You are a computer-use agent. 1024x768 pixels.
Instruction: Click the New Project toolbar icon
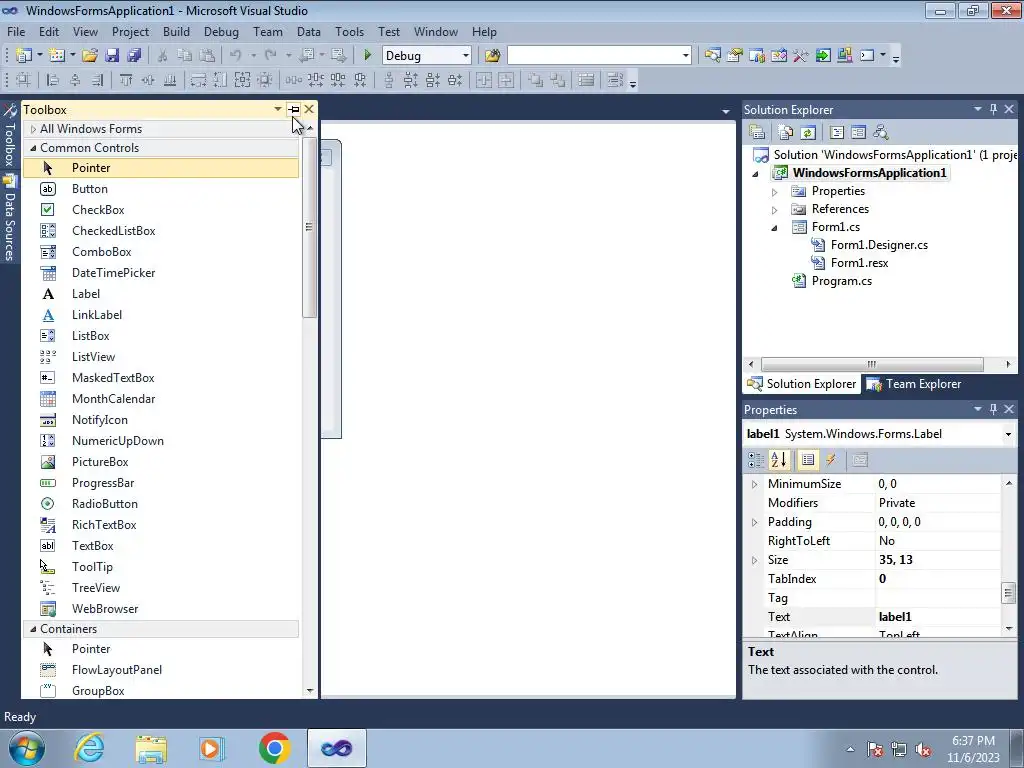coord(24,56)
